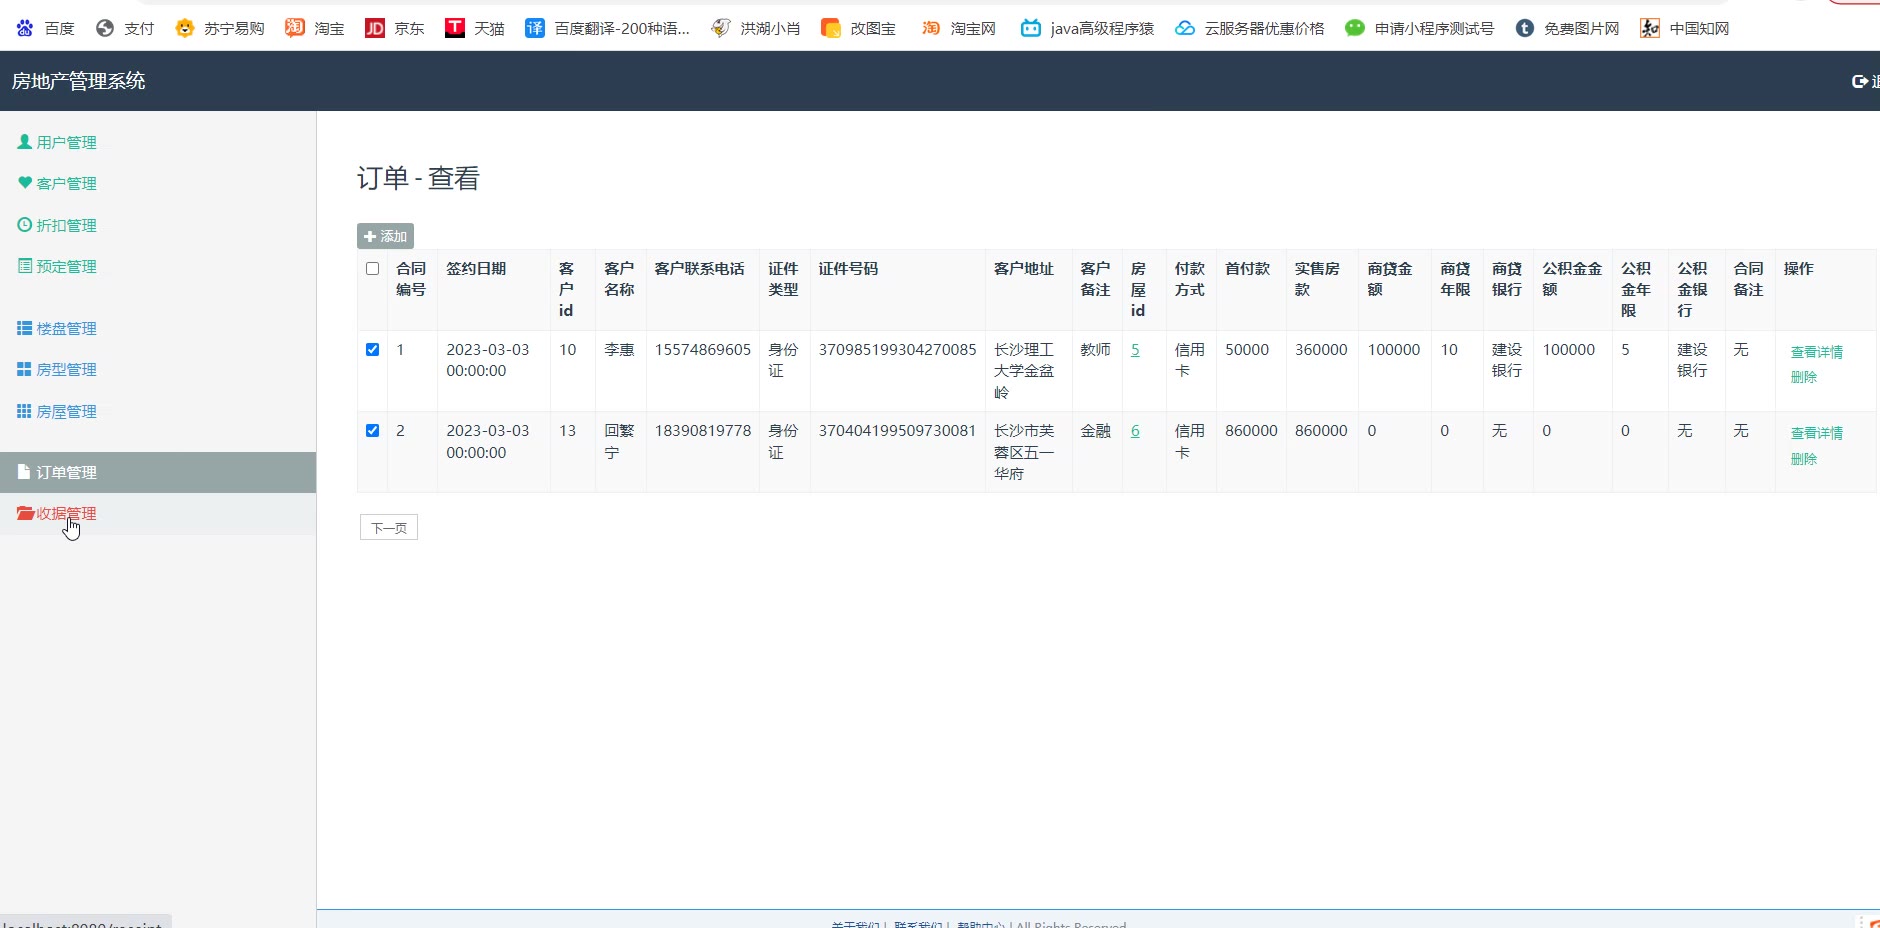Click the file icon beside 订单管理
Image resolution: width=1880 pixels, height=928 pixels.
pyautogui.click(x=25, y=472)
